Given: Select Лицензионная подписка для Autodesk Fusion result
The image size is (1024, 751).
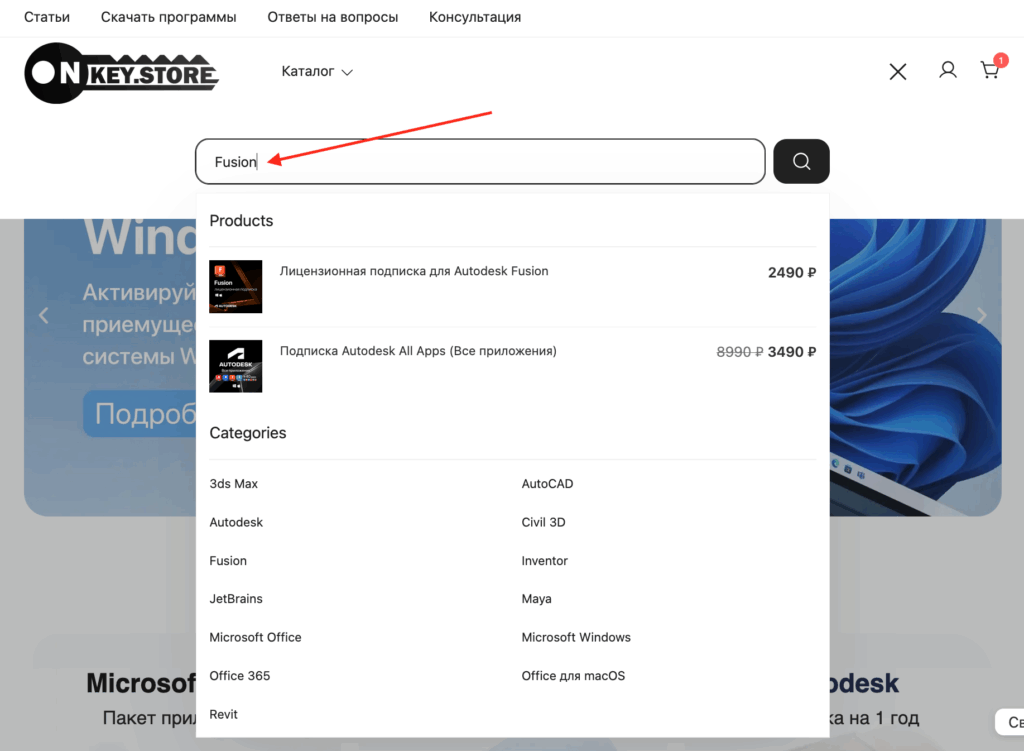Looking at the screenshot, I should tap(414, 271).
